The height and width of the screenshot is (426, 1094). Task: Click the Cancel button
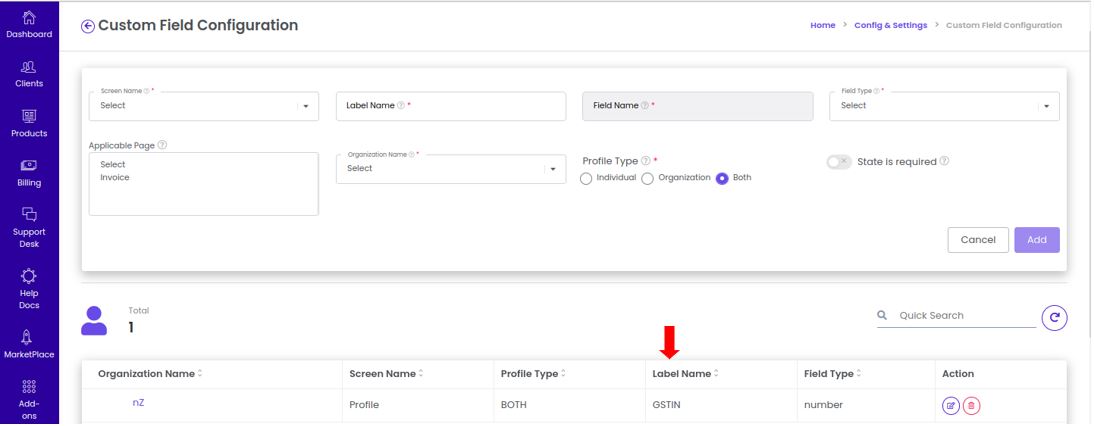(977, 240)
